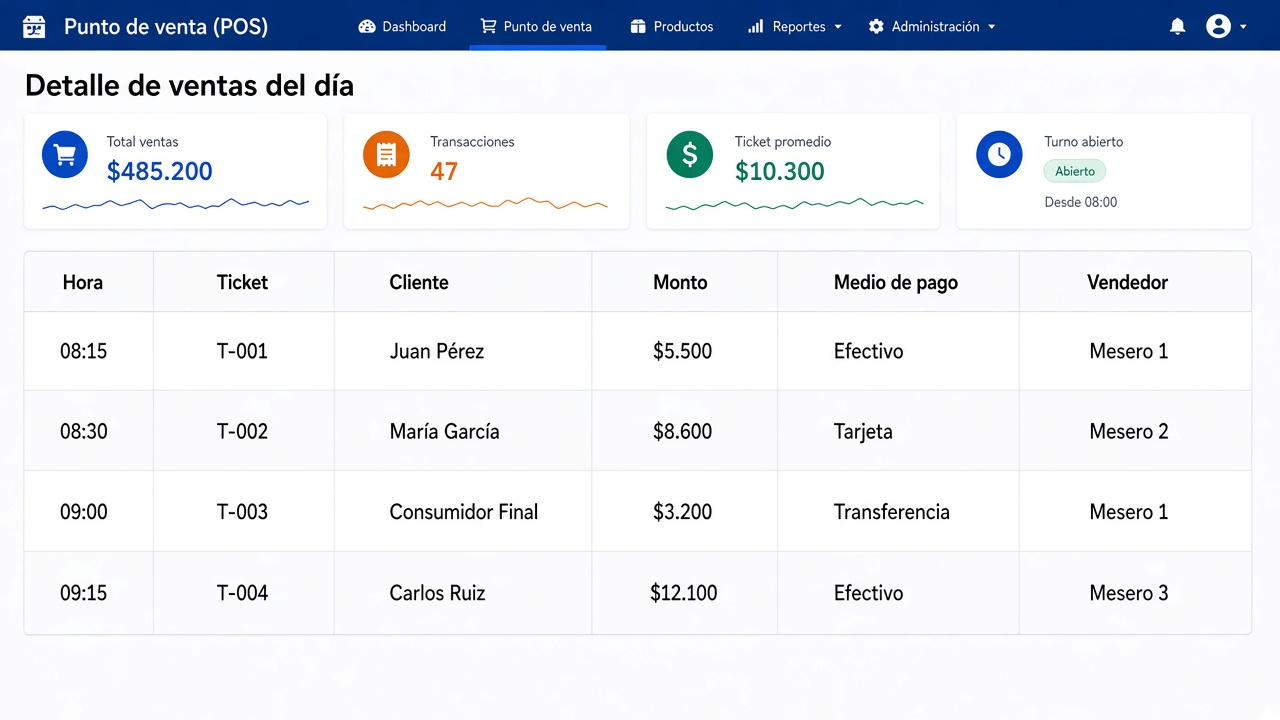
Task: Click the shopping cart icon in Total ventas
Action: click(65, 155)
